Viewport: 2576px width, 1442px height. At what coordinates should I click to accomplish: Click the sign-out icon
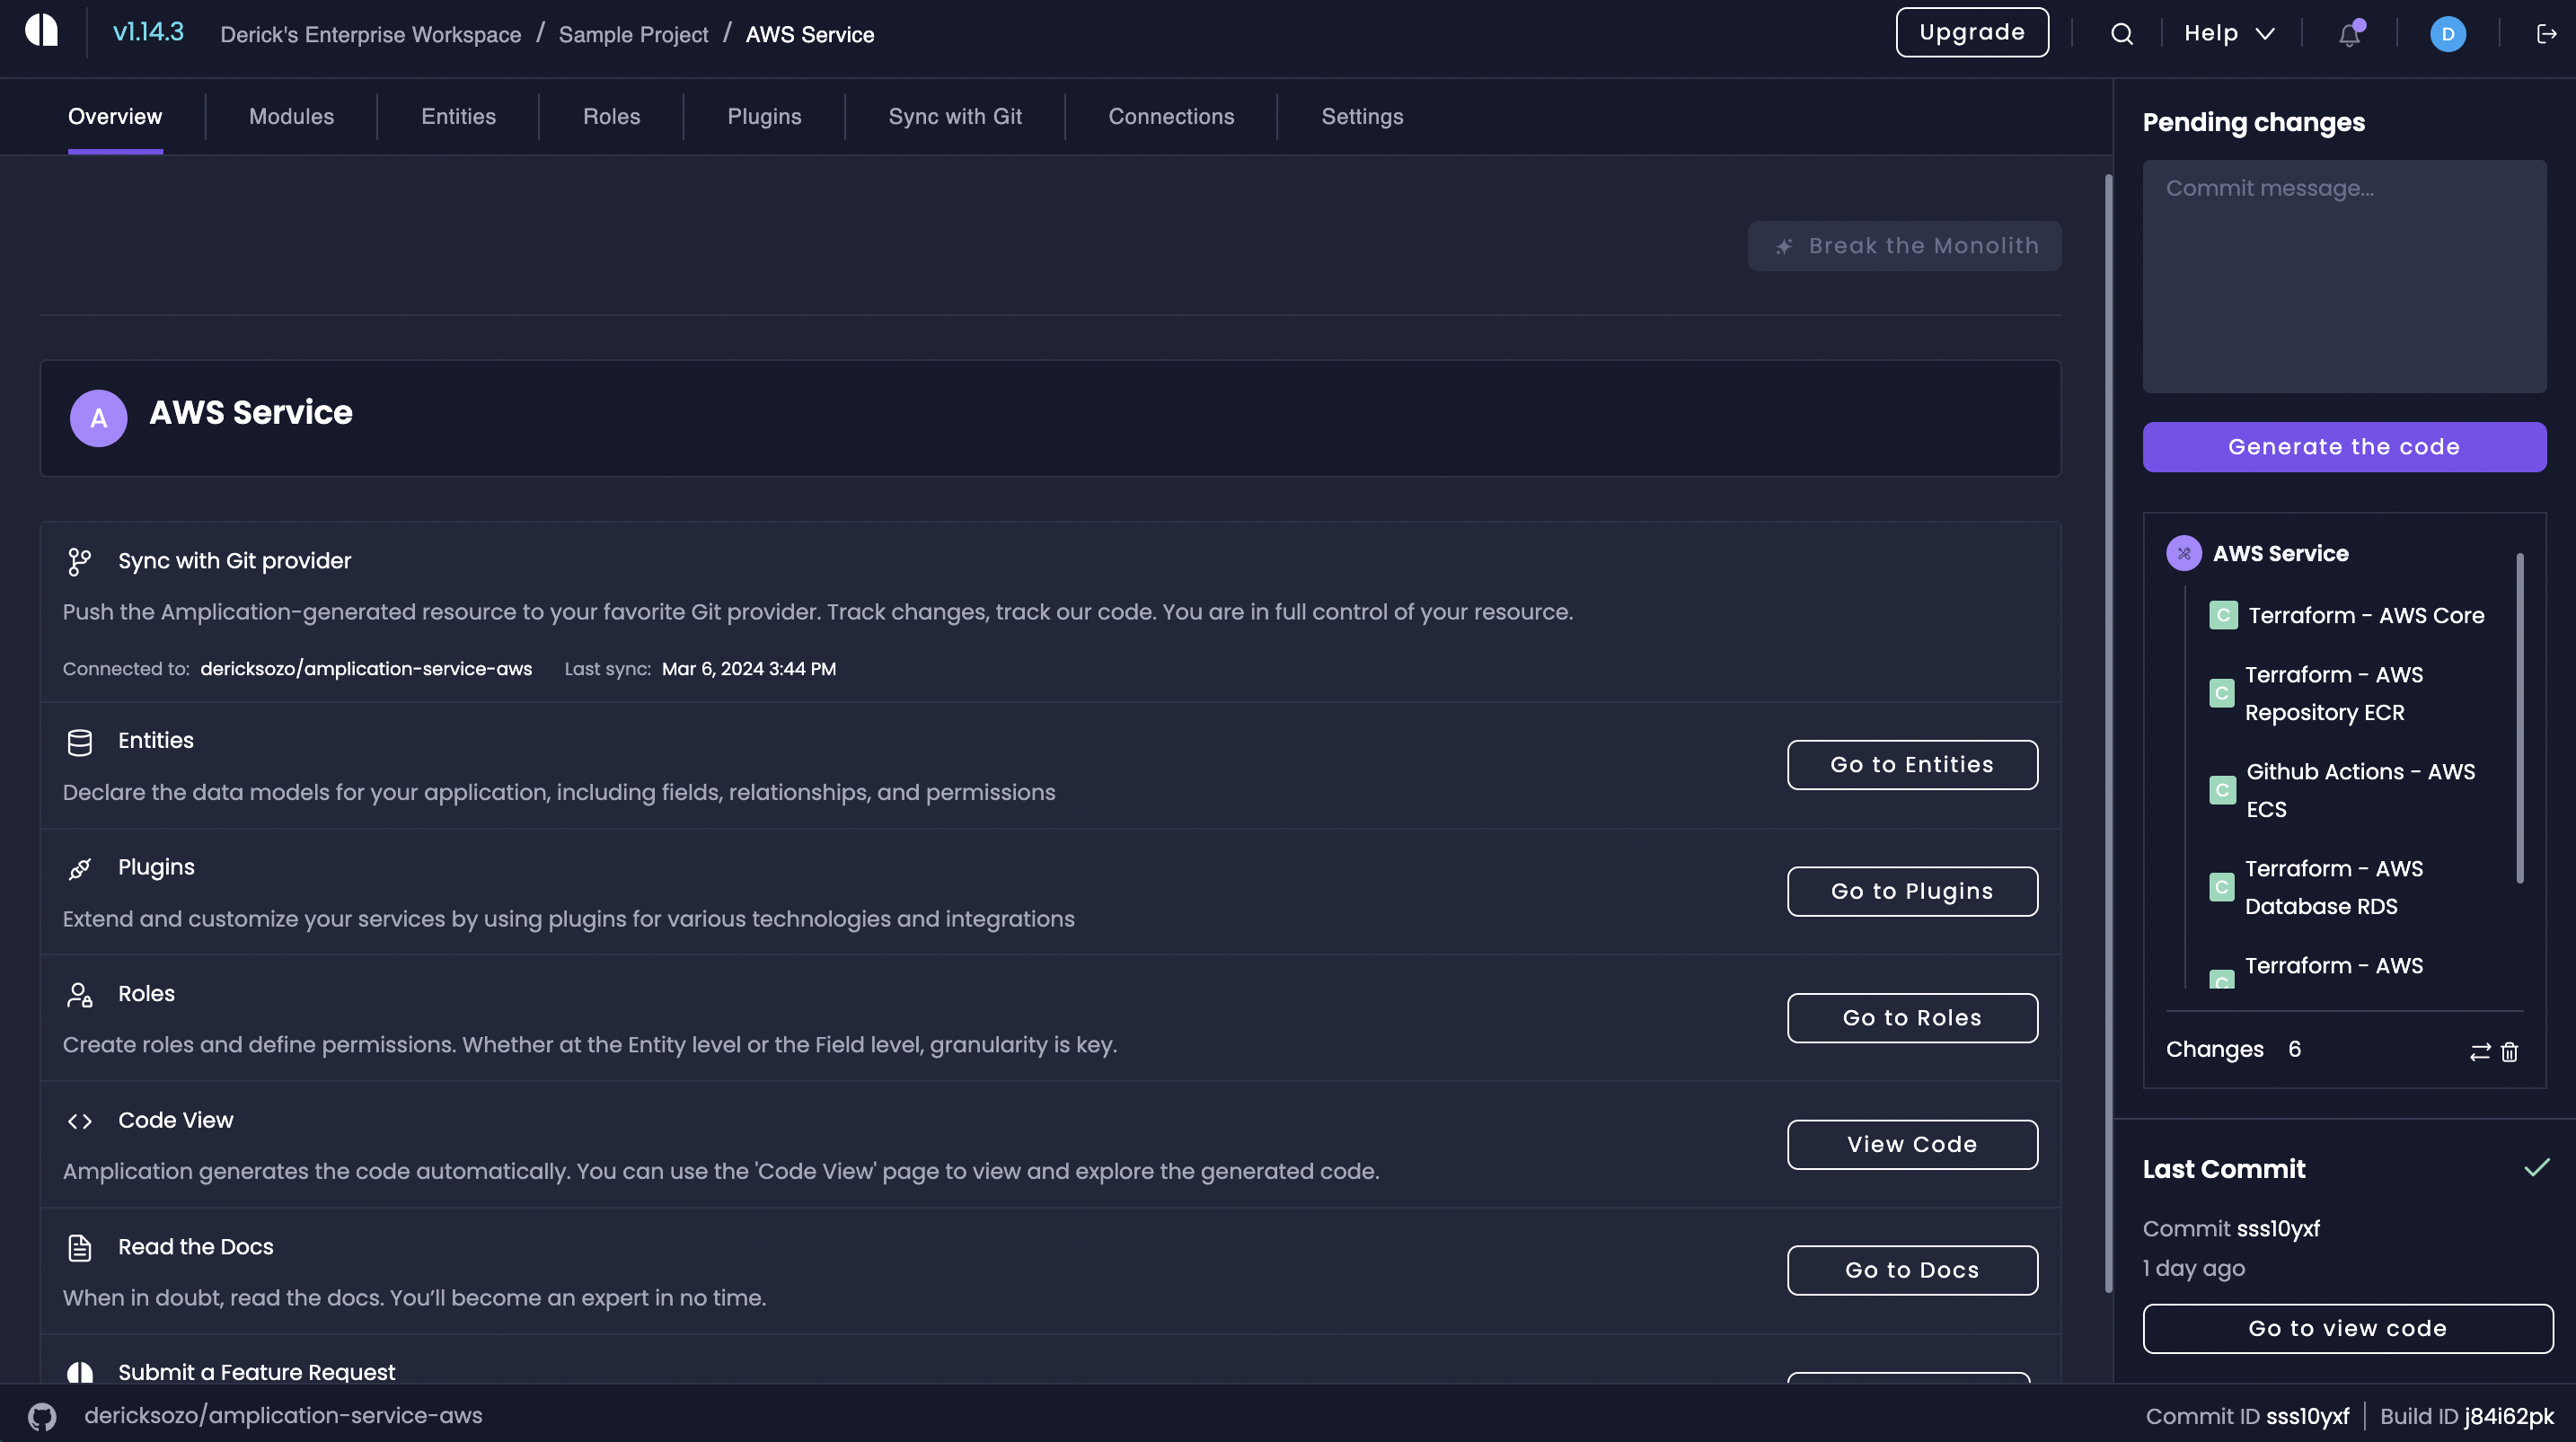coord(2546,34)
